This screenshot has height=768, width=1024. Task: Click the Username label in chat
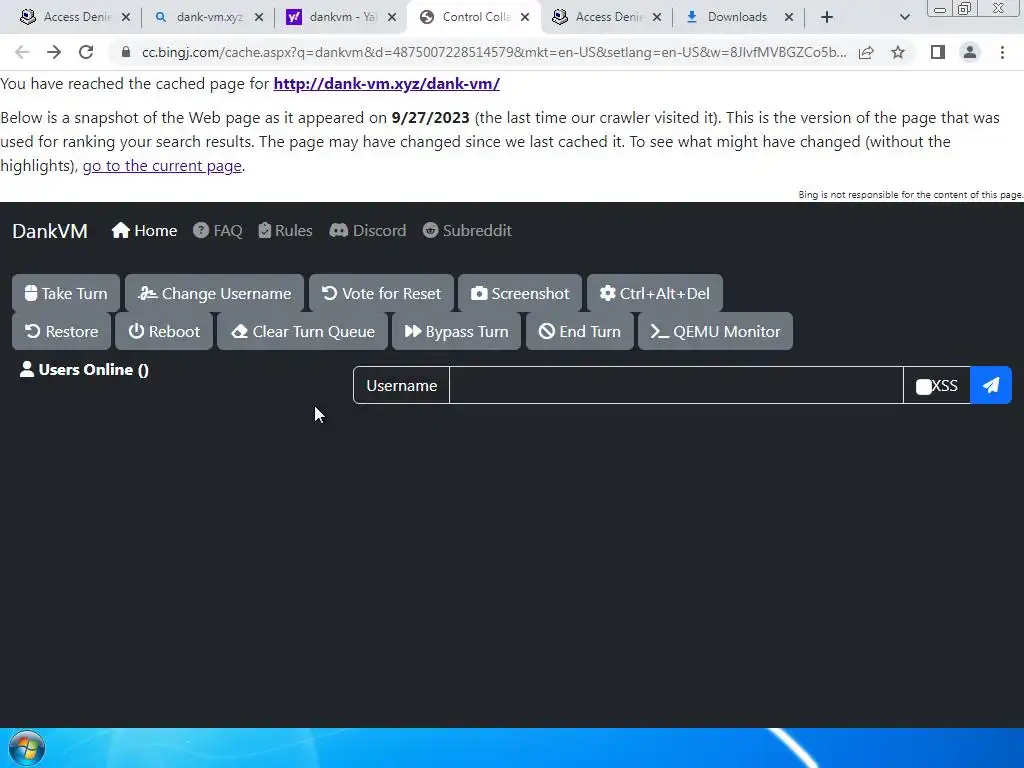[401, 385]
